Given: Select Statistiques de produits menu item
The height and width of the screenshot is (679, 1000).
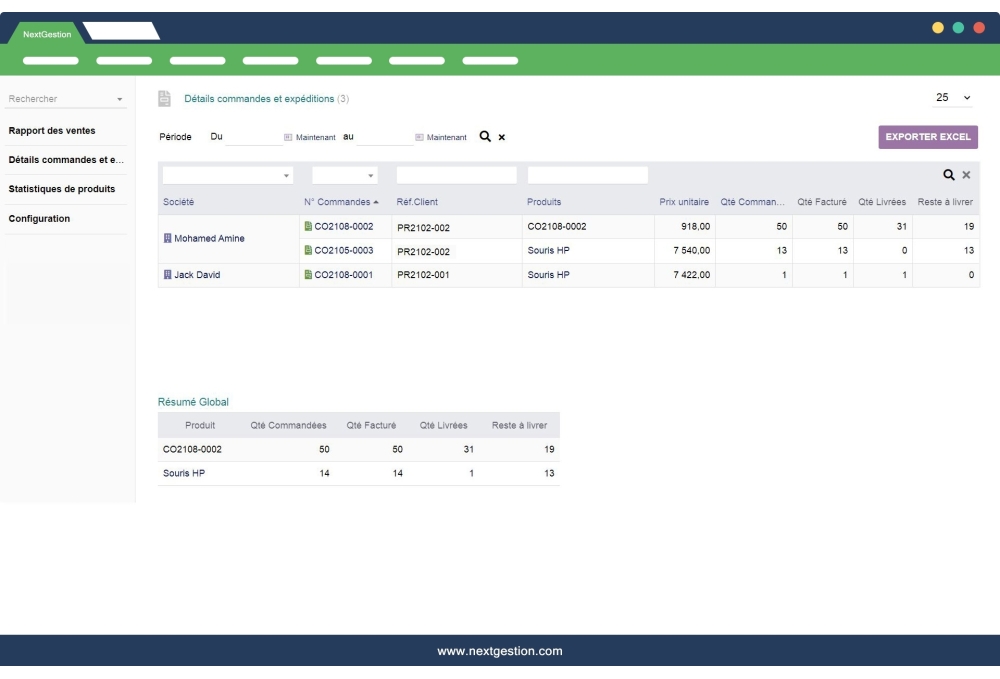Looking at the screenshot, I should [61, 189].
